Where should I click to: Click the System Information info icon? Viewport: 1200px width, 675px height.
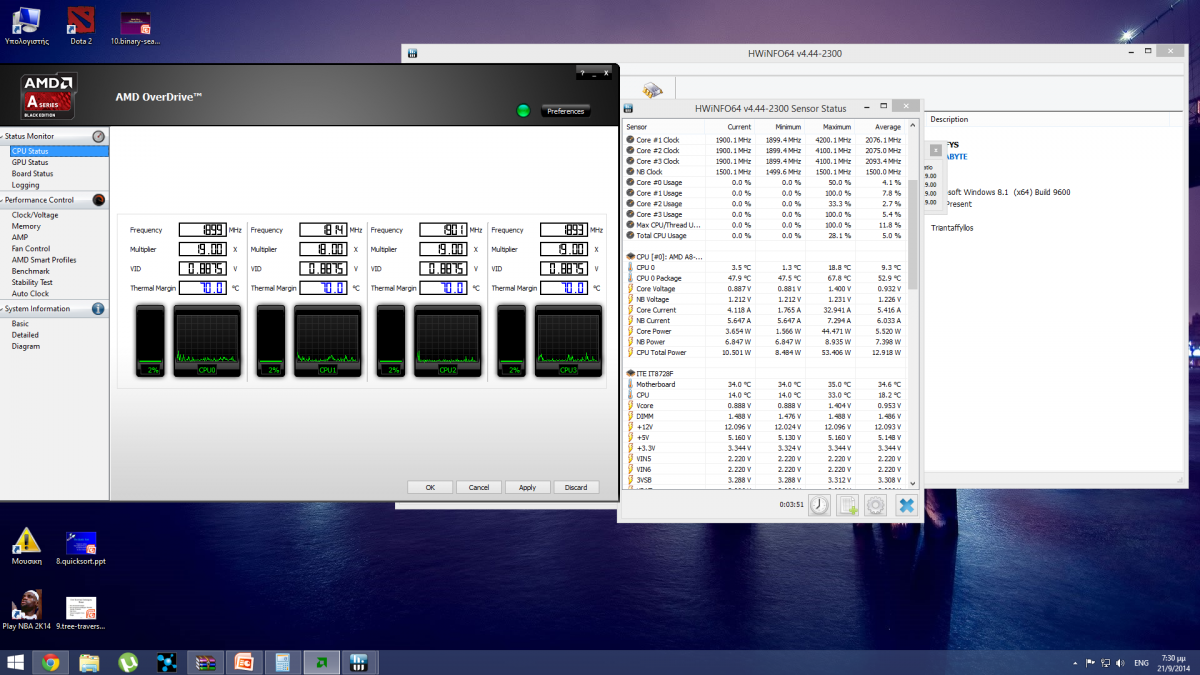[x=98, y=309]
